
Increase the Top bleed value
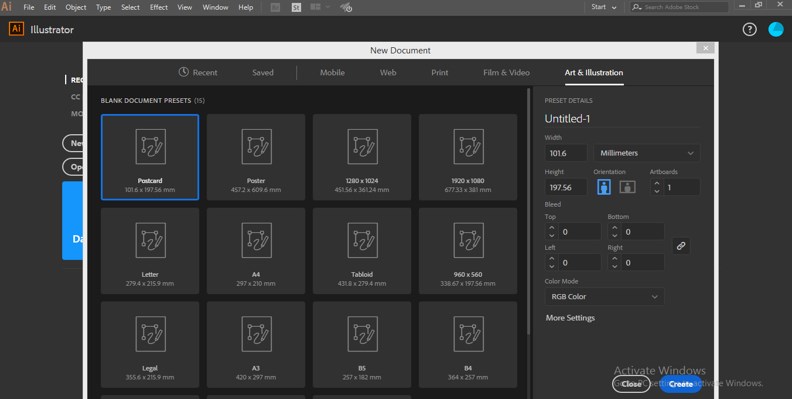click(552, 228)
